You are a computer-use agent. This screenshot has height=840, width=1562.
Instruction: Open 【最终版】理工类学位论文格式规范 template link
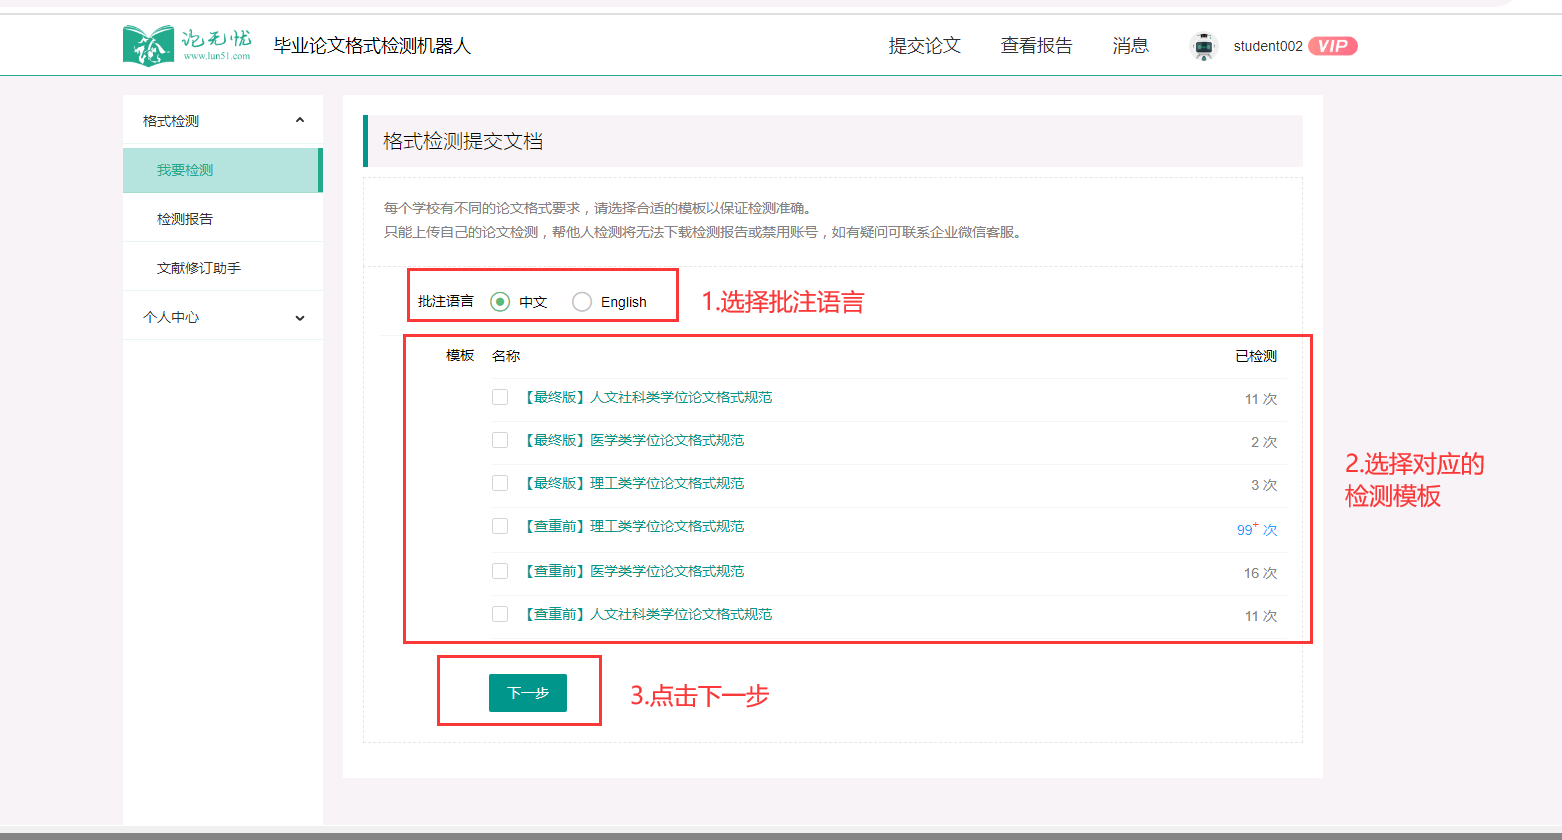coord(633,484)
